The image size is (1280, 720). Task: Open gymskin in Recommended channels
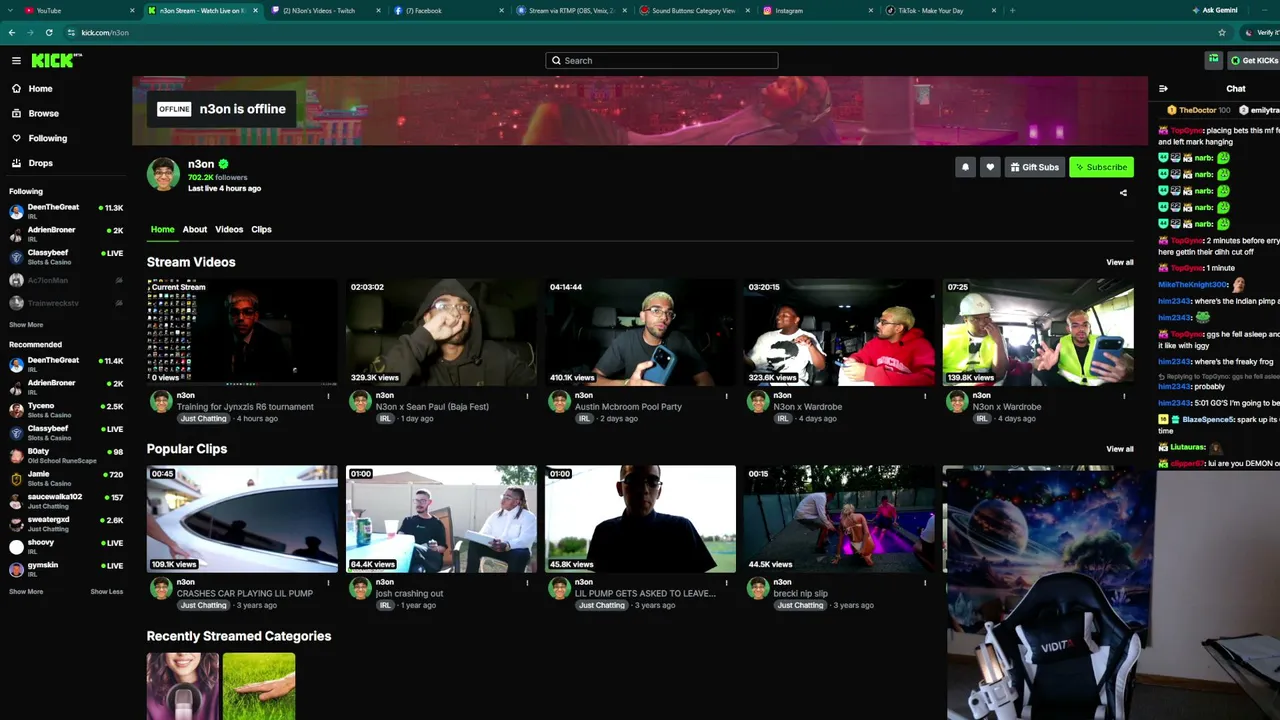coord(66,569)
